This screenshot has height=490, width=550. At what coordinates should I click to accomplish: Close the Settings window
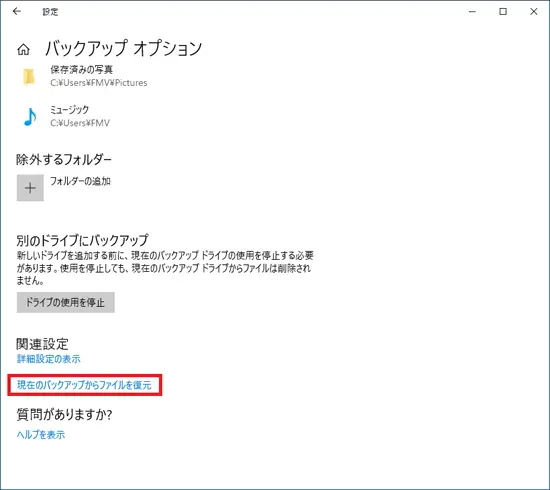[x=534, y=12]
